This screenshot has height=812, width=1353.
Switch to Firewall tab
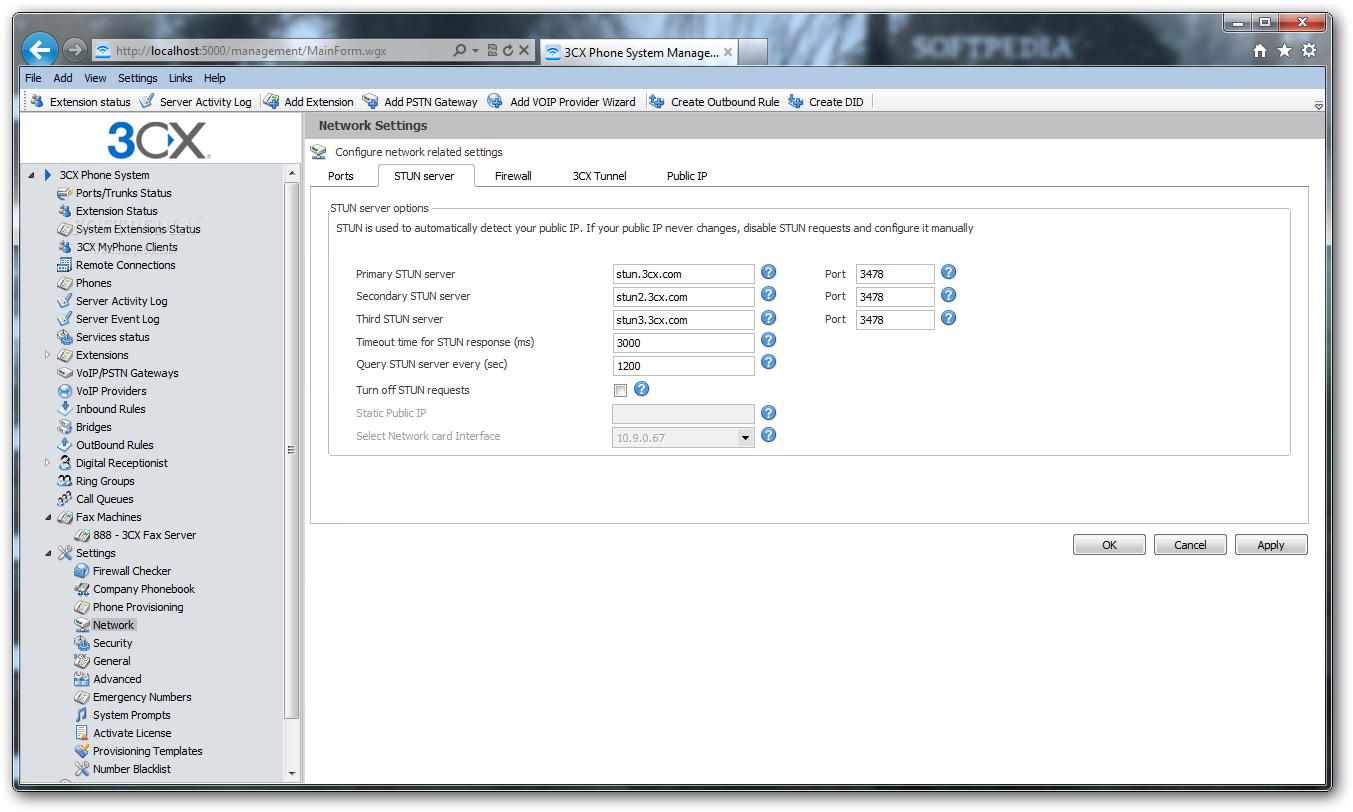(513, 176)
